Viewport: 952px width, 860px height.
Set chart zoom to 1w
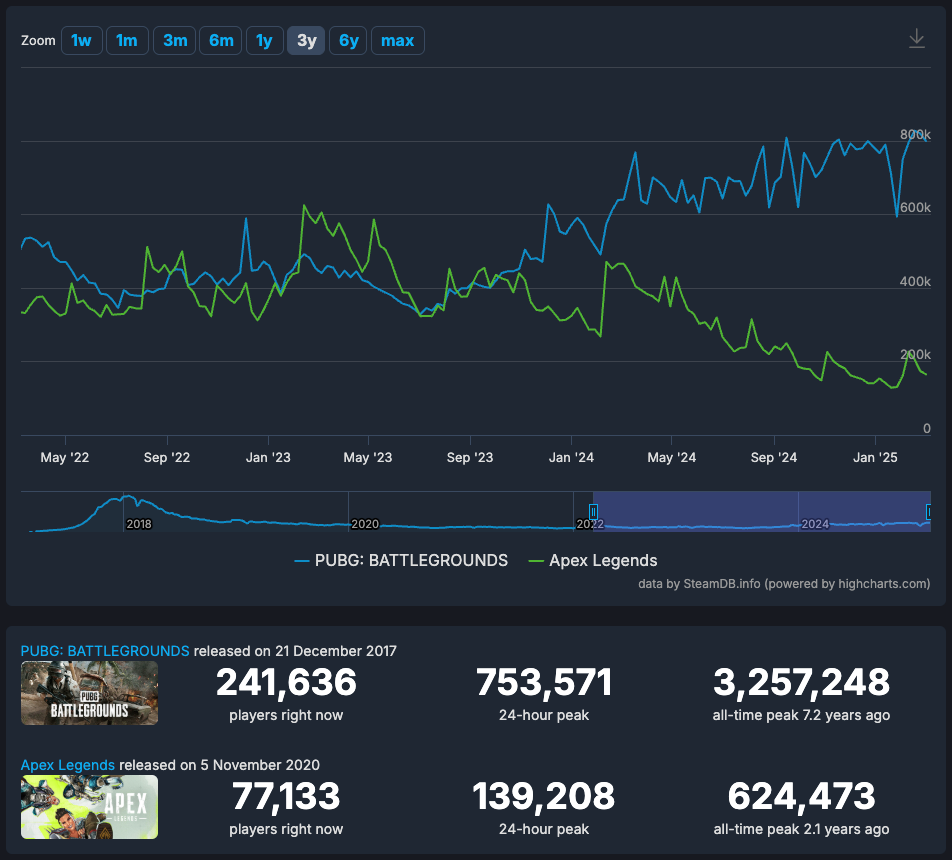click(x=81, y=41)
